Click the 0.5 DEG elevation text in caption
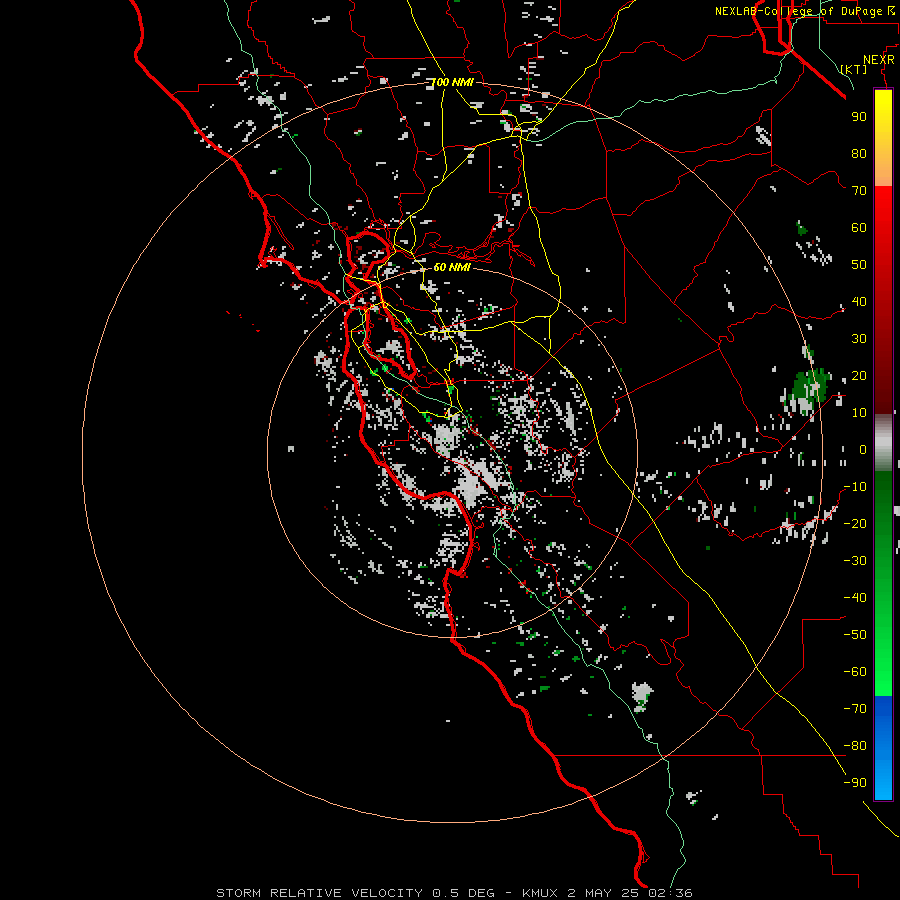Viewport: 900px width, 900px height. click(x=463, y=893)
